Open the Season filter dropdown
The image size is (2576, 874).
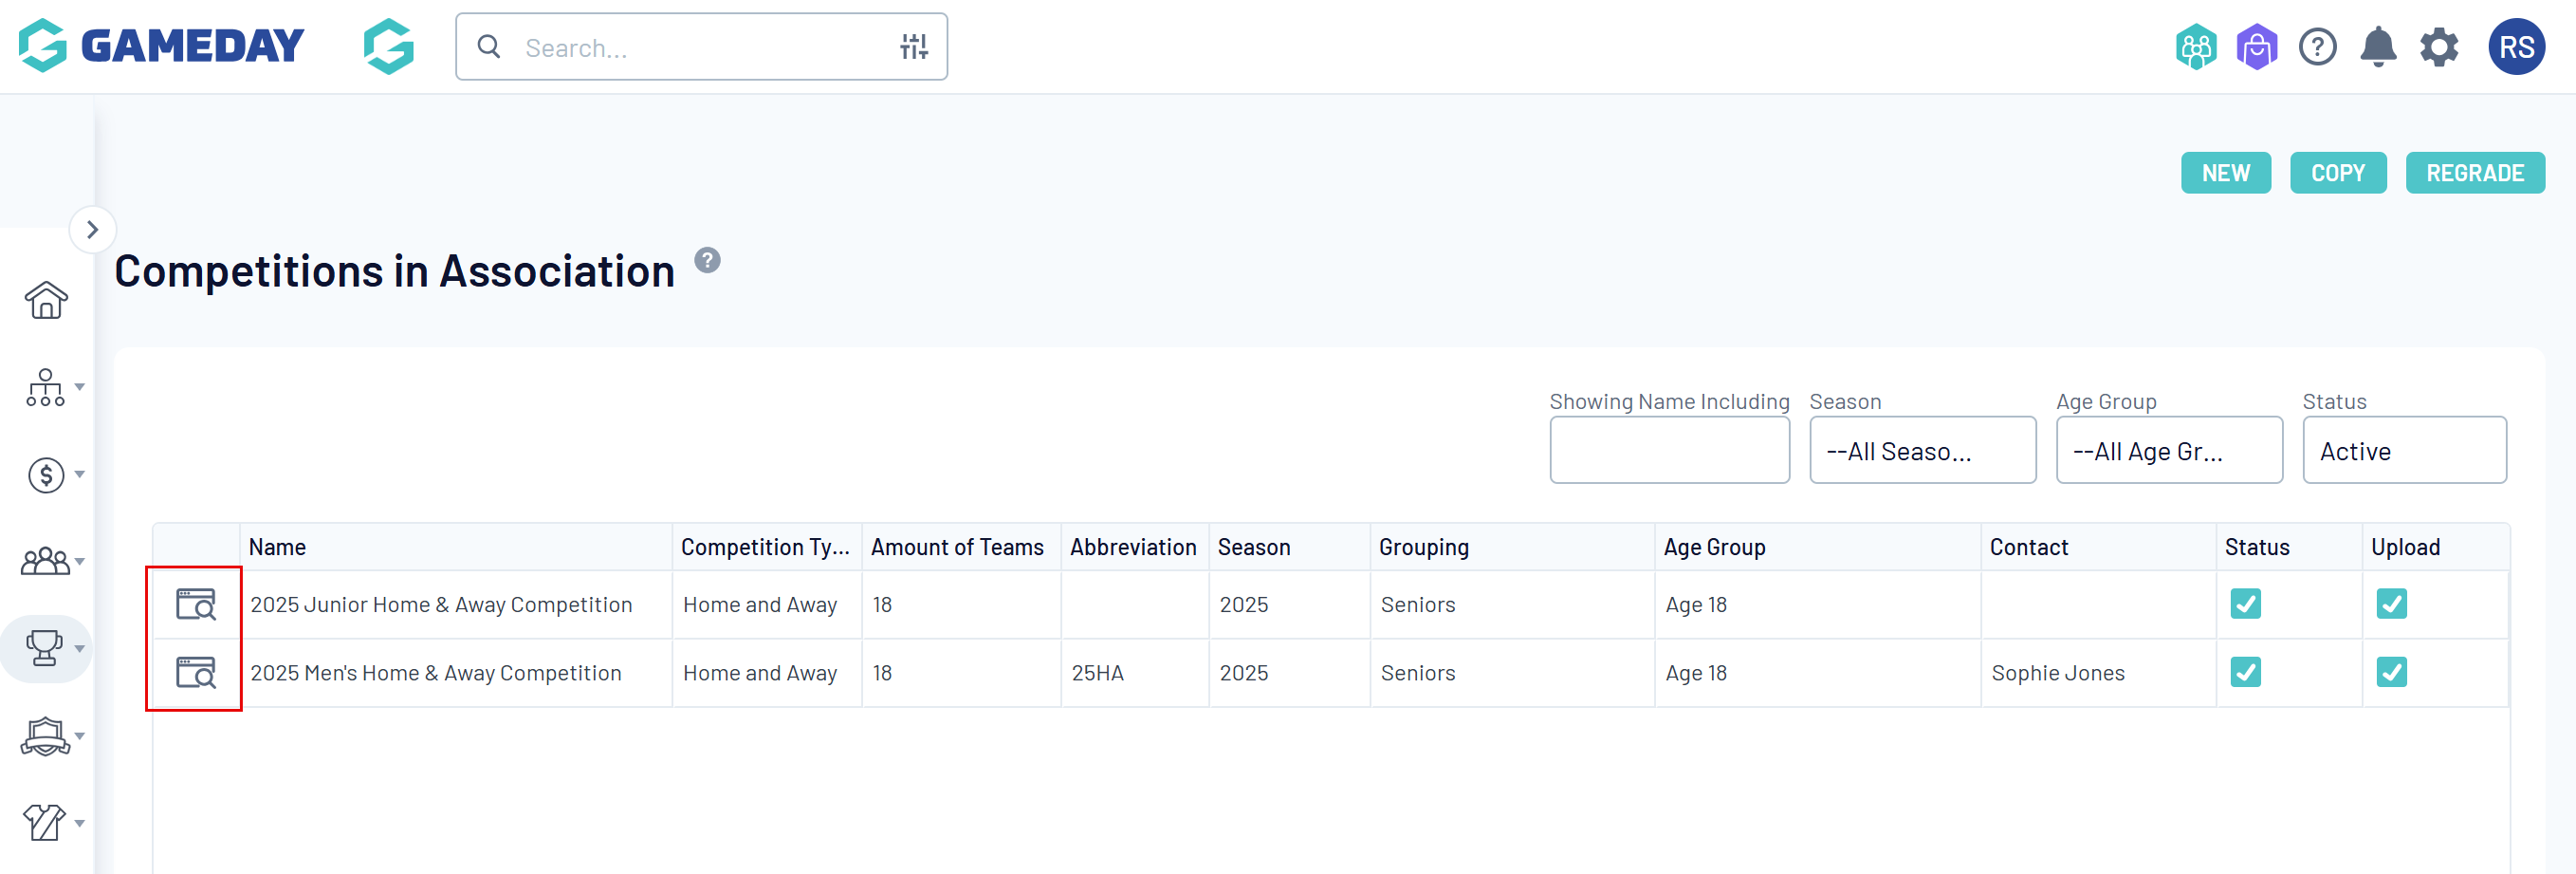tap(1922, 451)
